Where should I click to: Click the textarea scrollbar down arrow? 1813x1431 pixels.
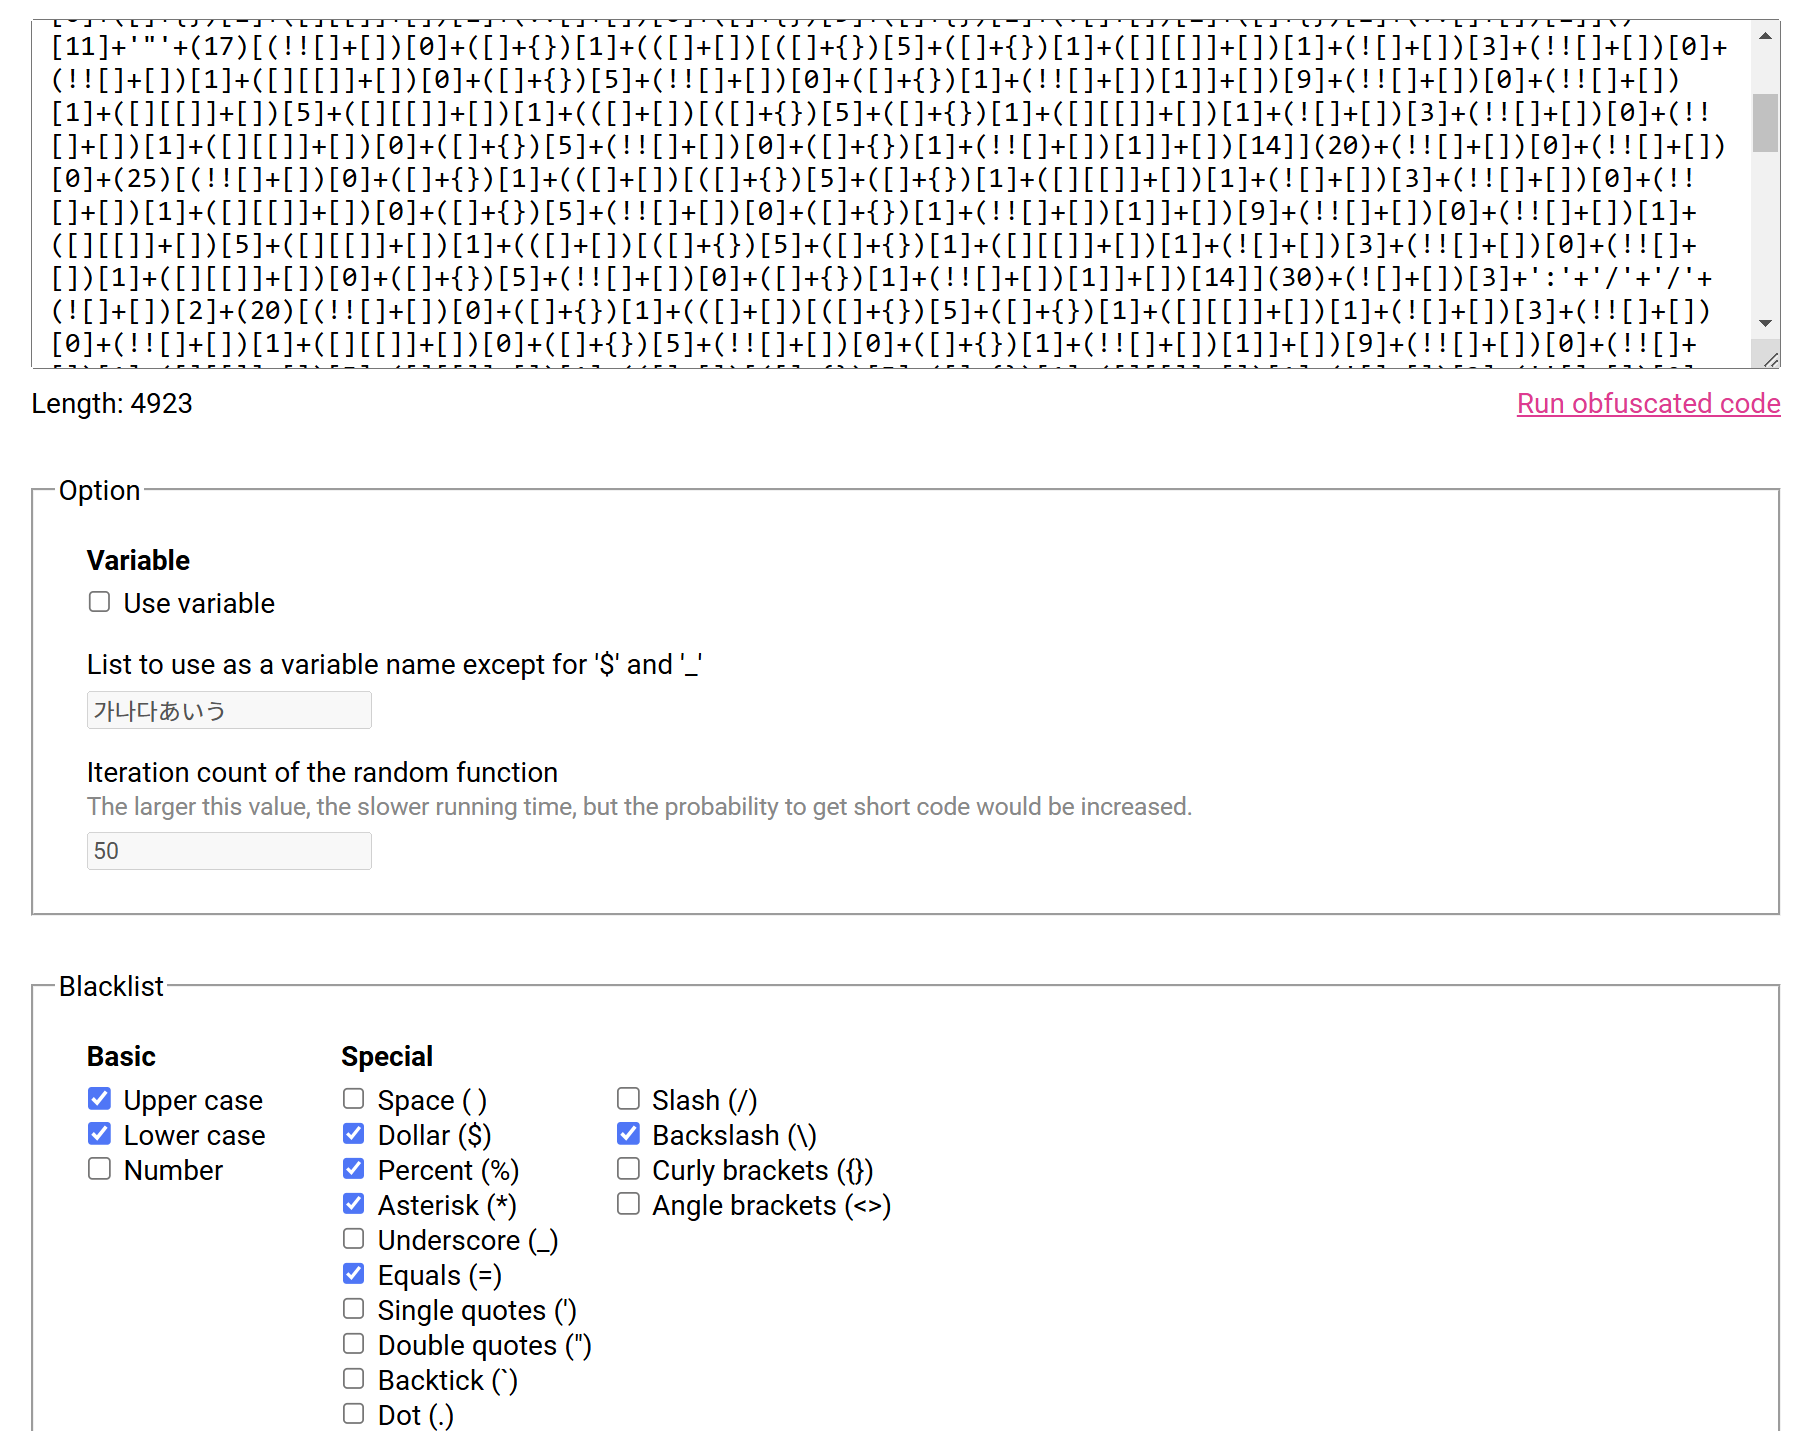click(x=1765, y=323)
